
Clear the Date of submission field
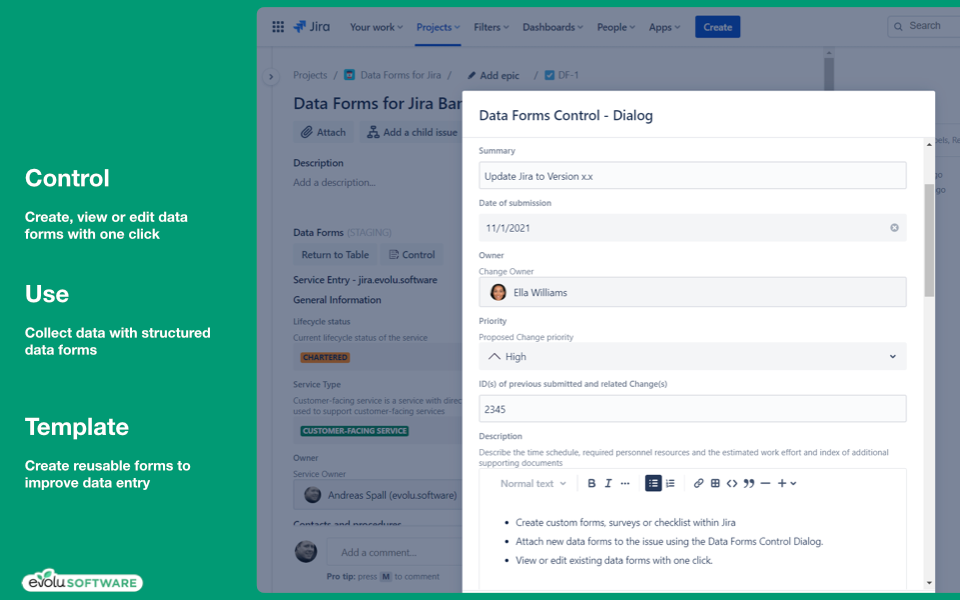pos(894,228)
